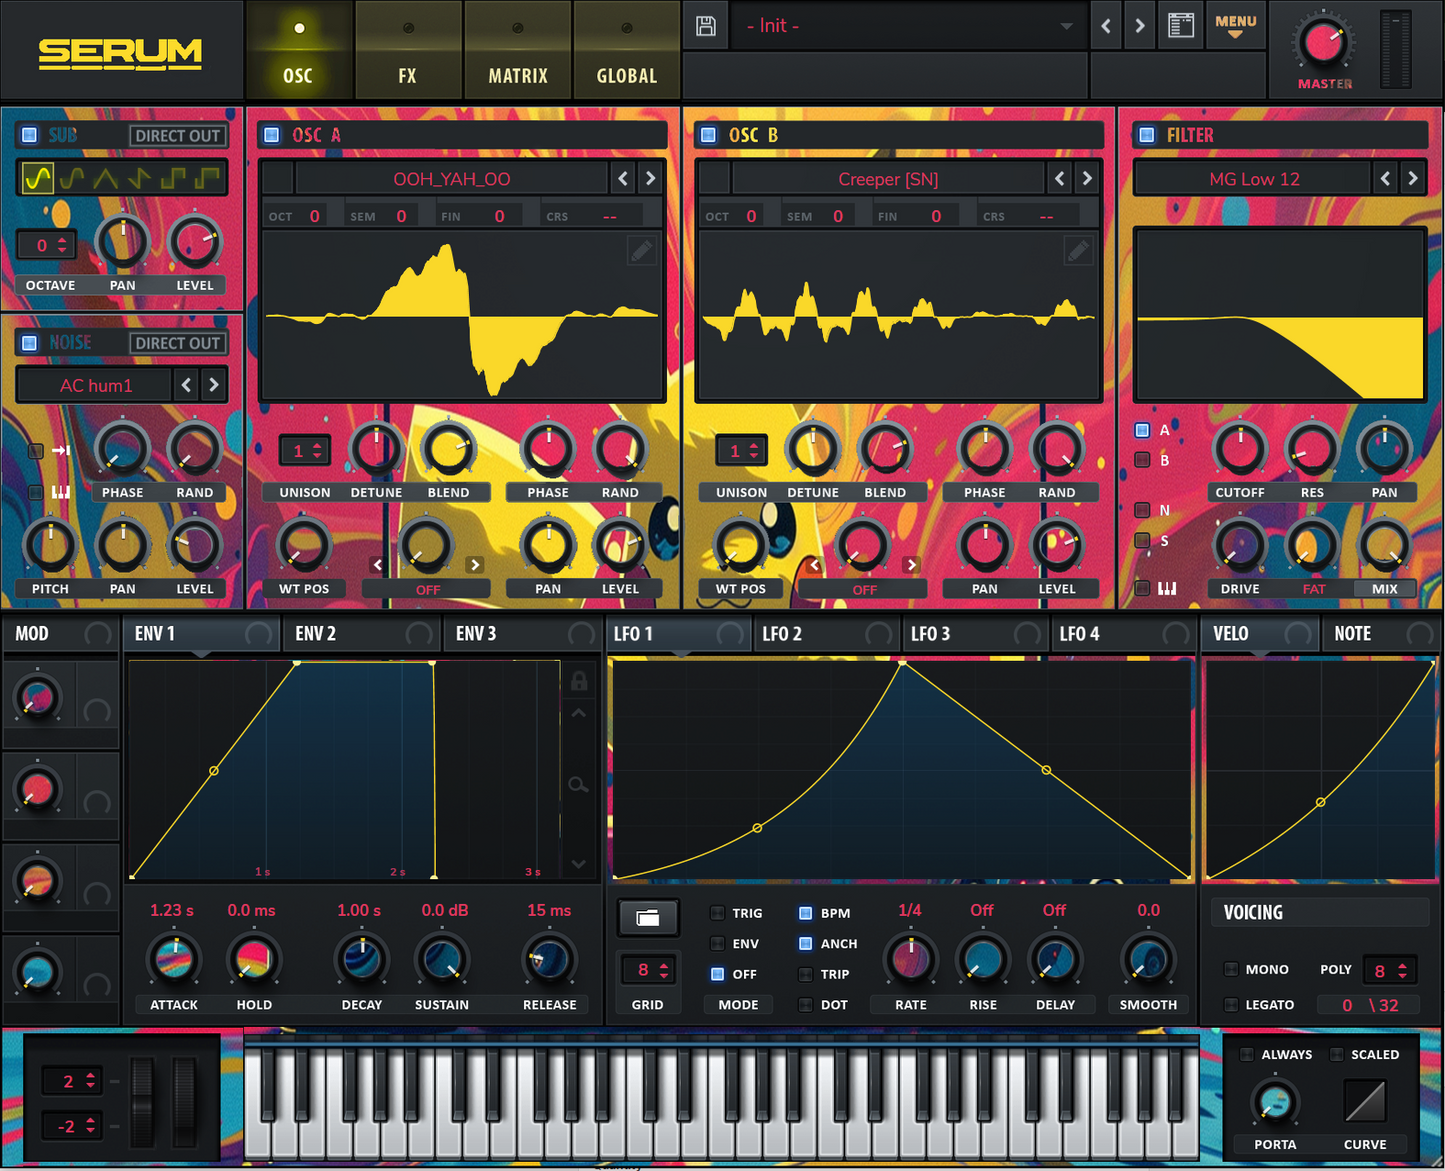Adjust the envelope ATTACK knob
This screenshot has width=1445, height=1171.
[174, 959]
